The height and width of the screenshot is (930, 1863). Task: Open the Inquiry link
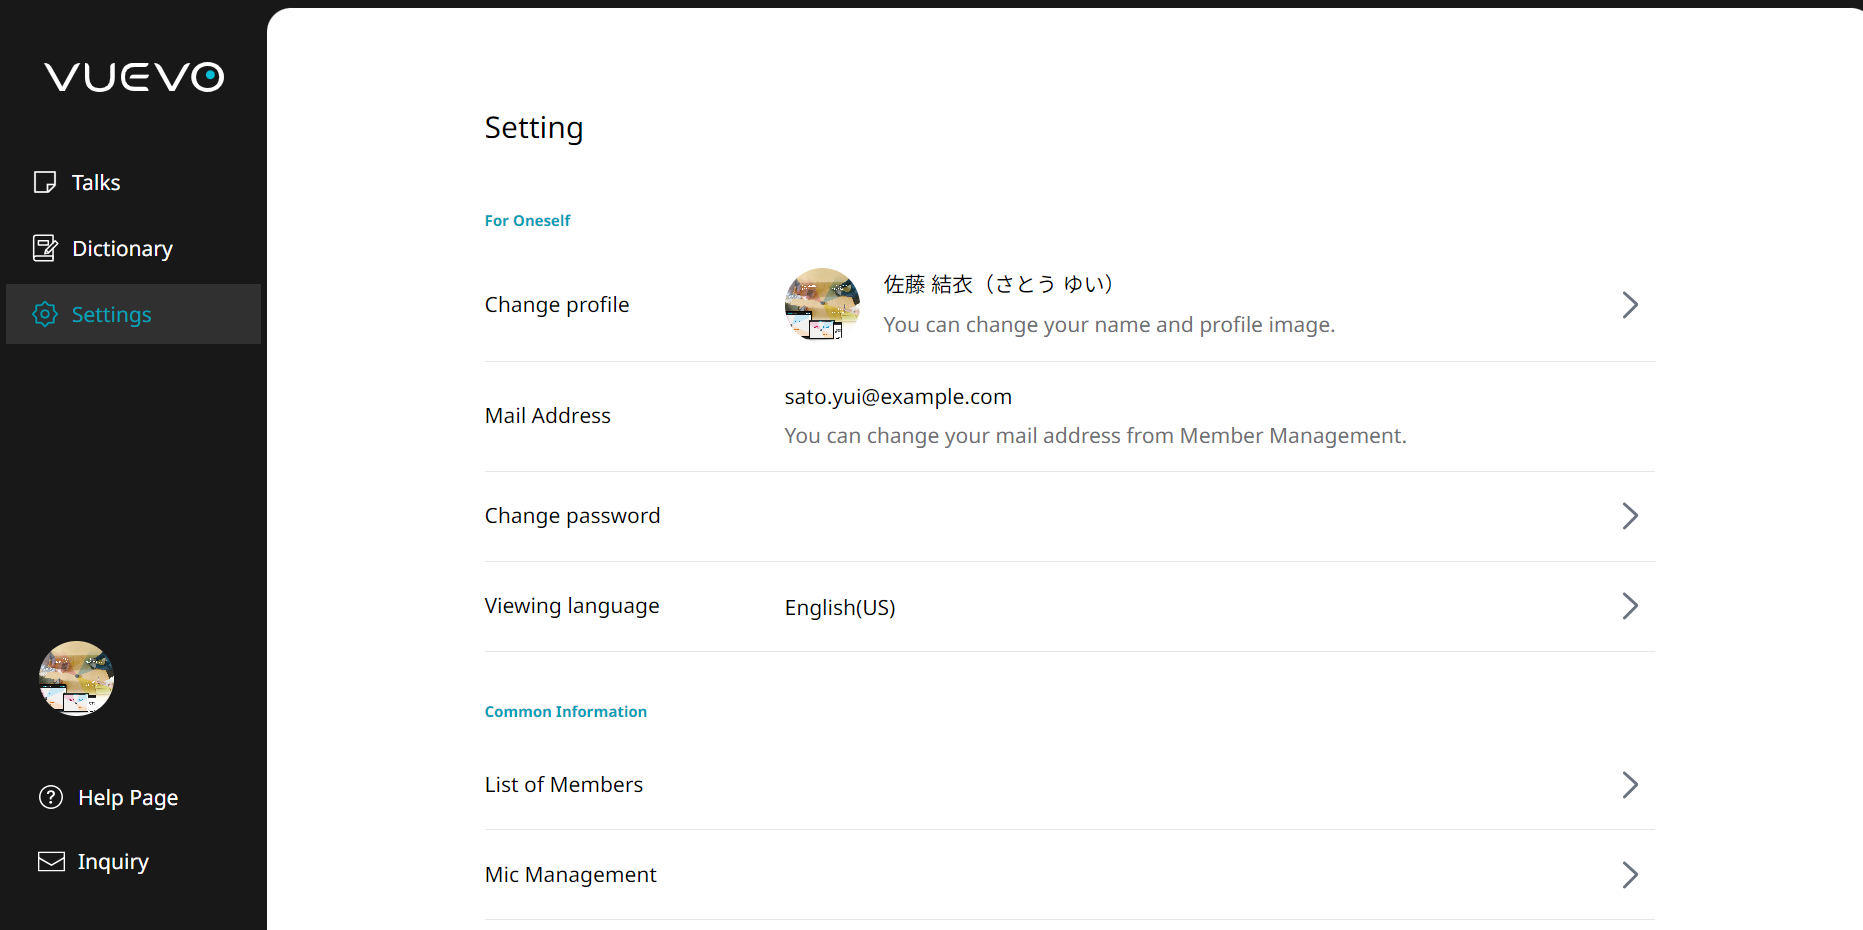(113, 862)
